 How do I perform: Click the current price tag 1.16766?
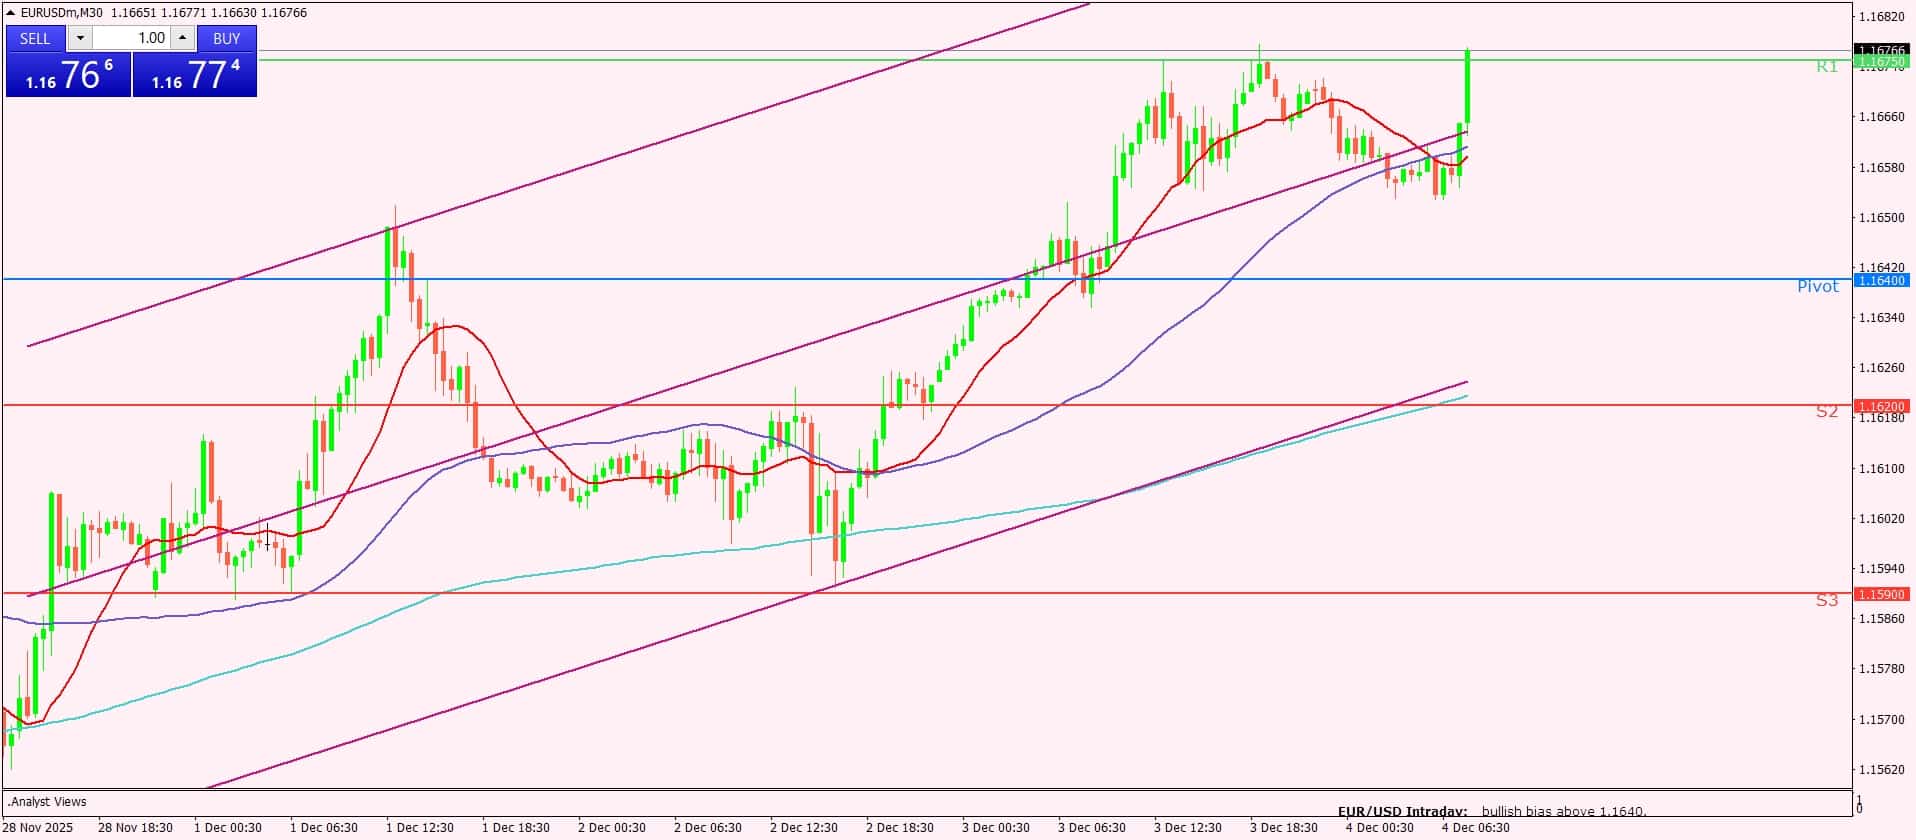(1881, 50)
